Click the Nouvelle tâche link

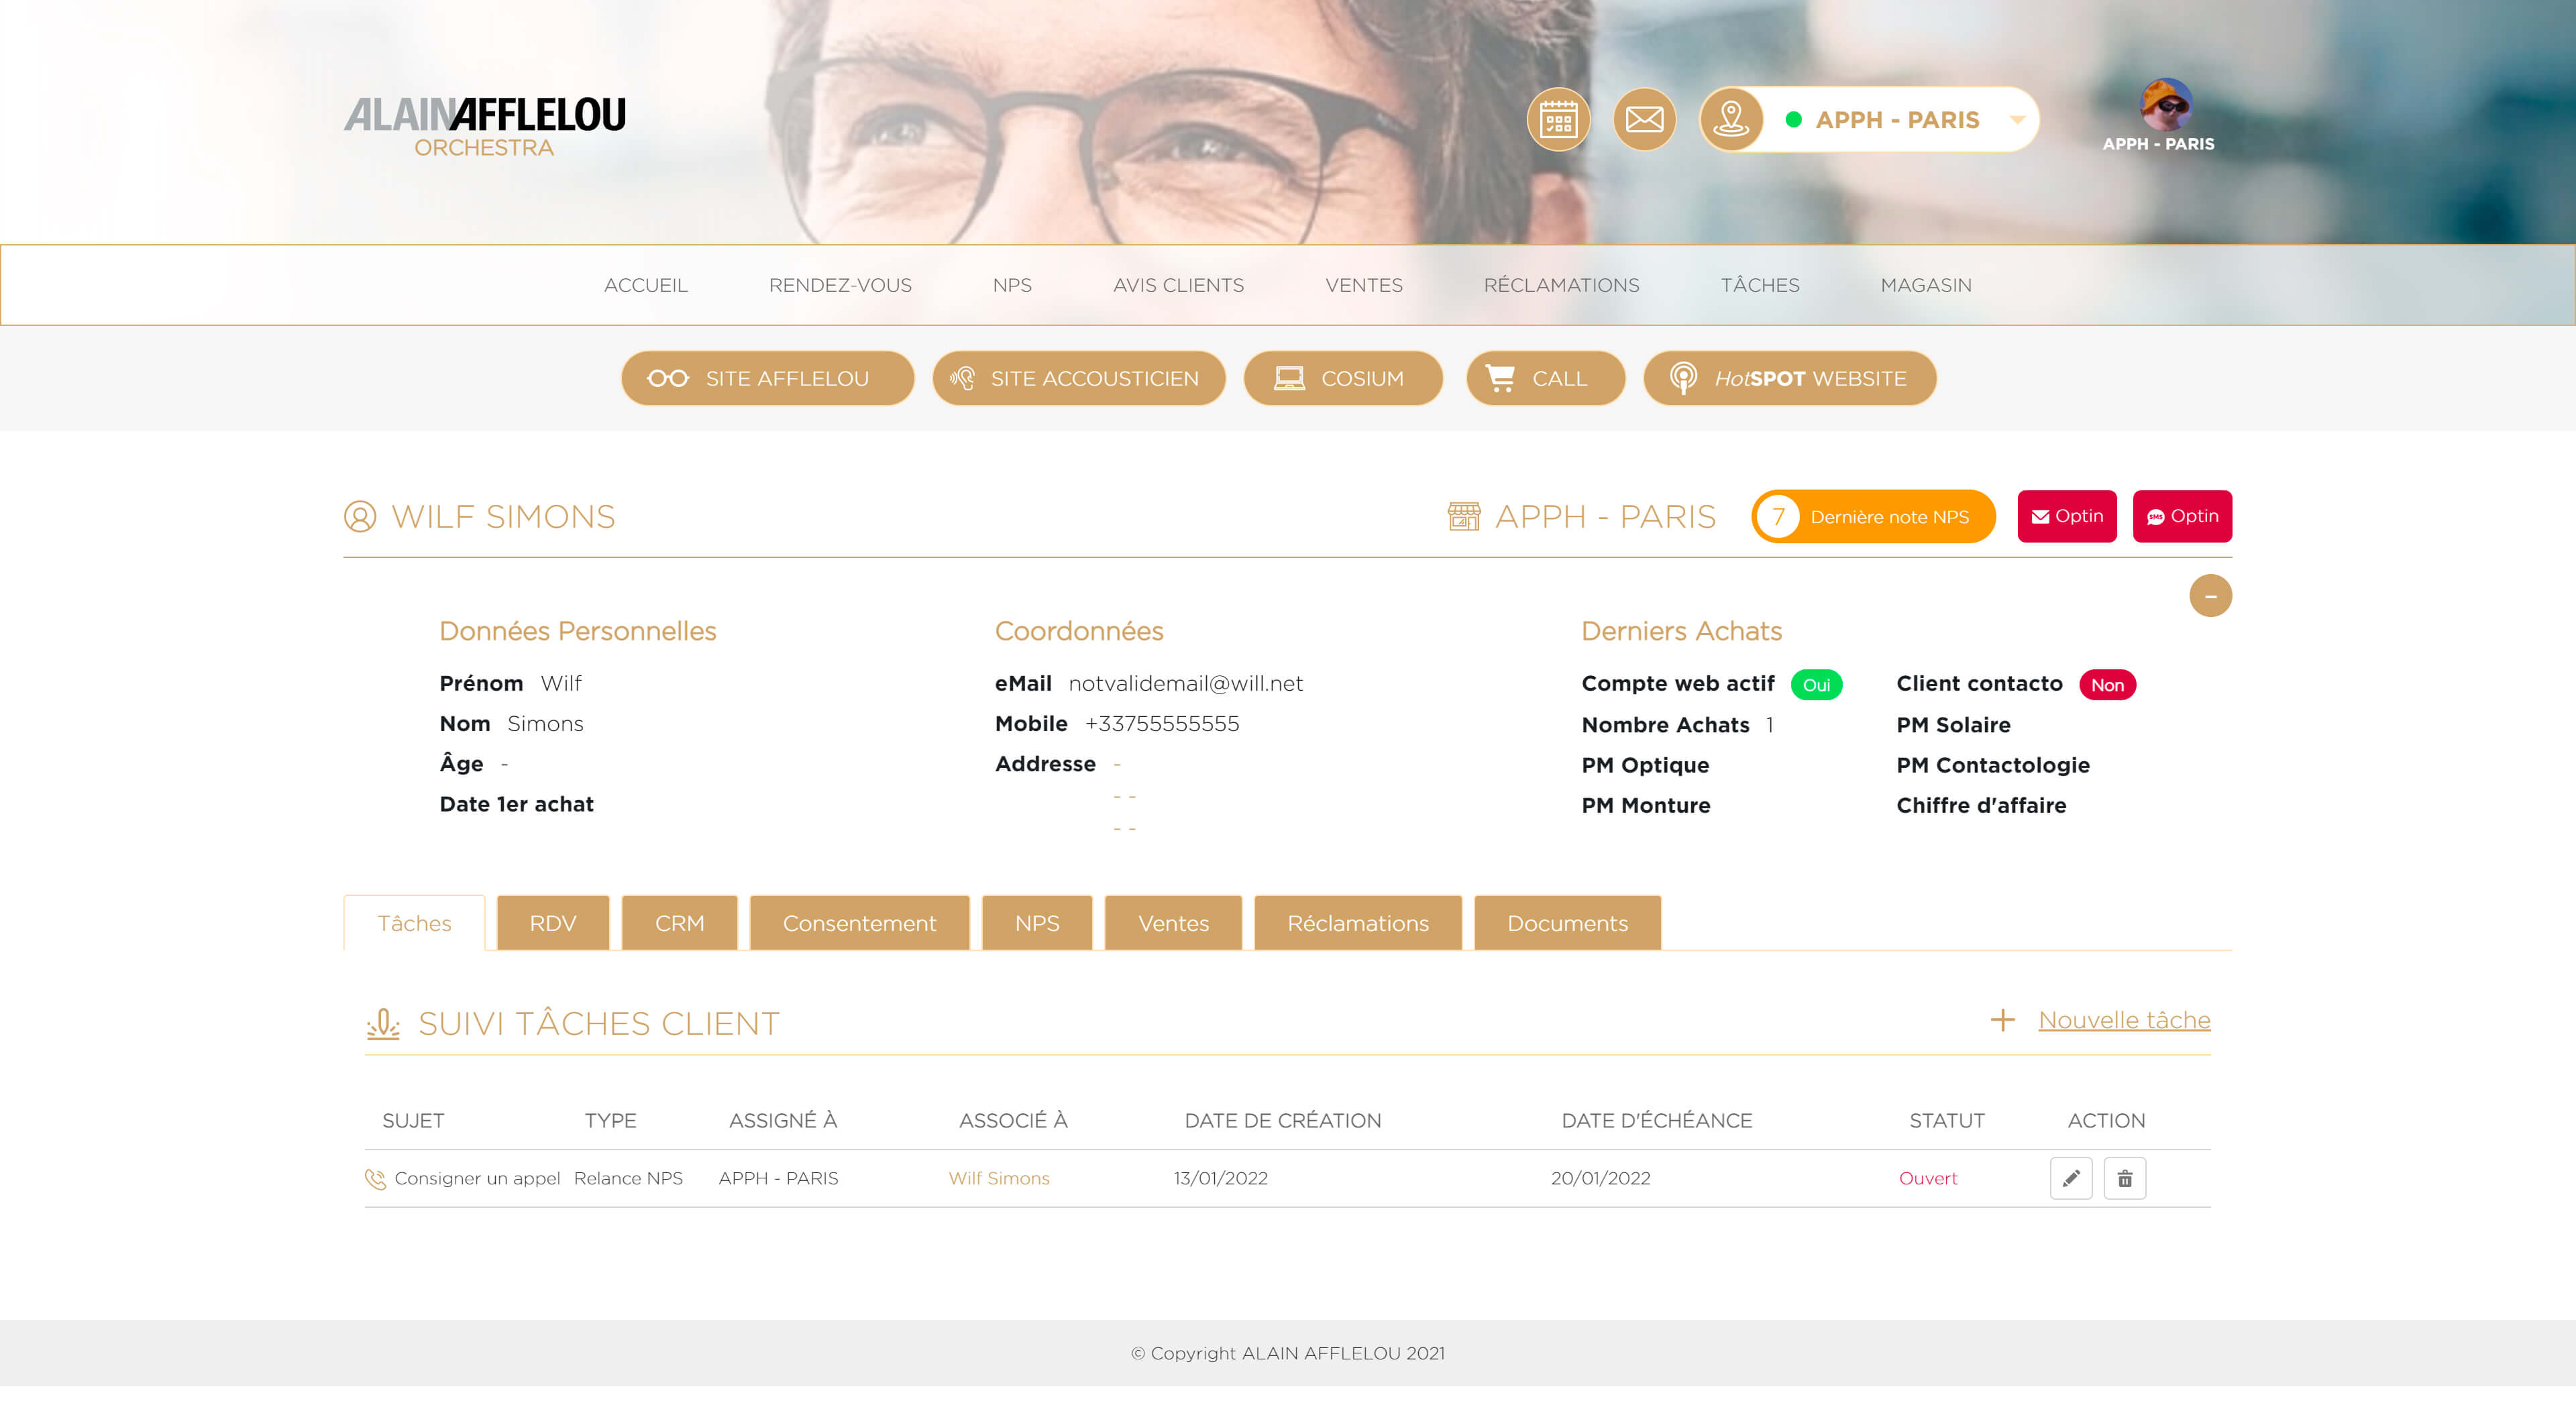2124,1020
